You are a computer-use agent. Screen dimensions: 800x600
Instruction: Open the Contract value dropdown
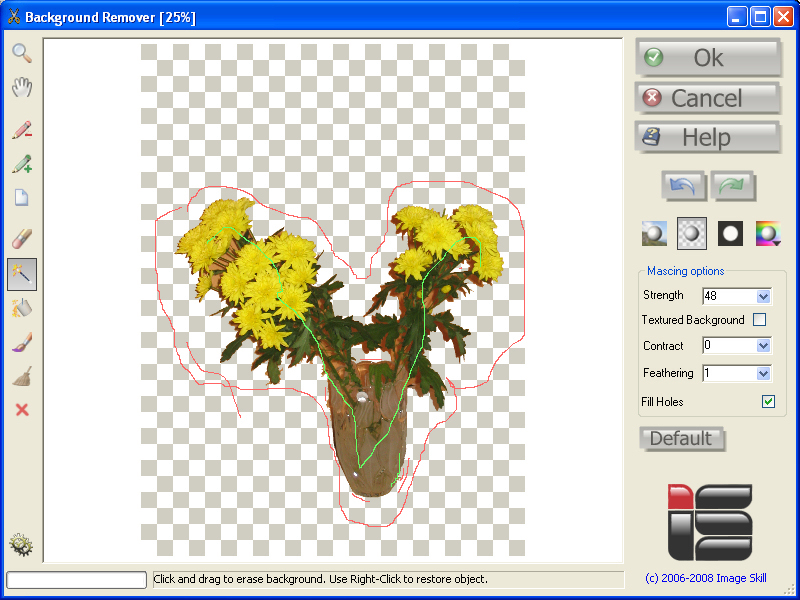pos(764,345)
